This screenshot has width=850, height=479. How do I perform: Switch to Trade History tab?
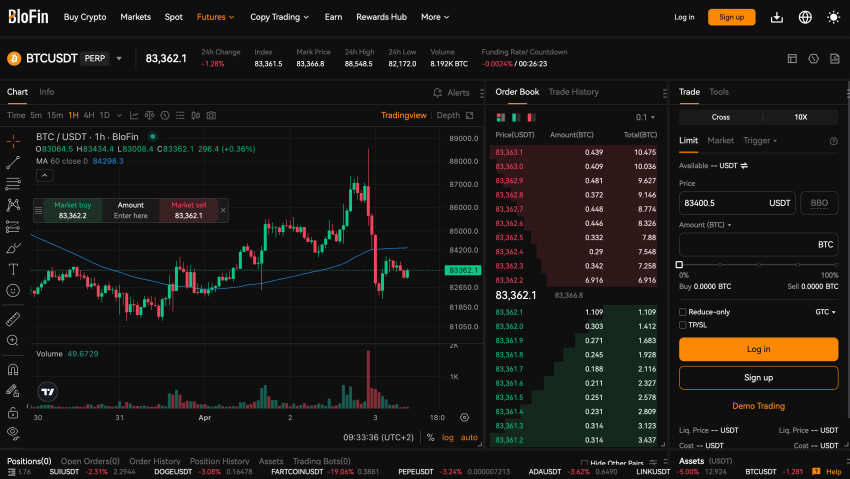point(574,92)
